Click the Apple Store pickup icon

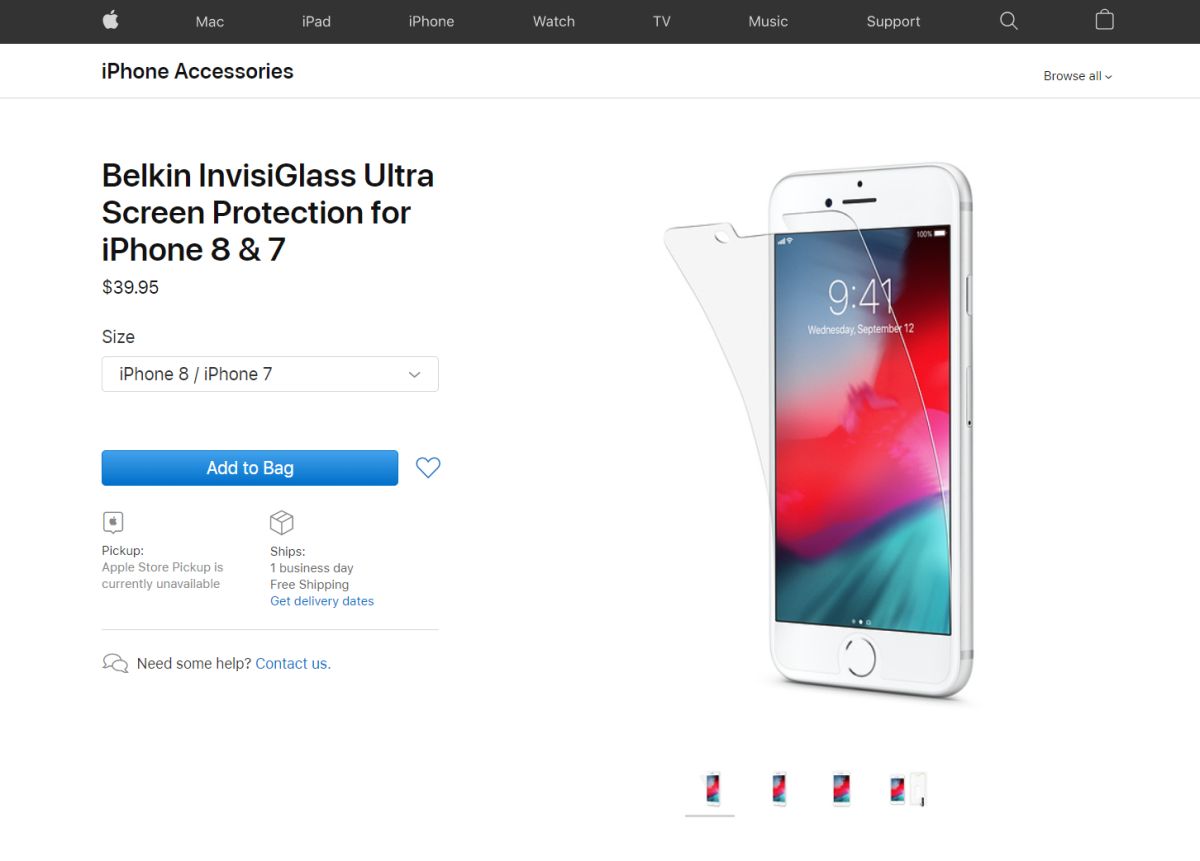(113, 522)
